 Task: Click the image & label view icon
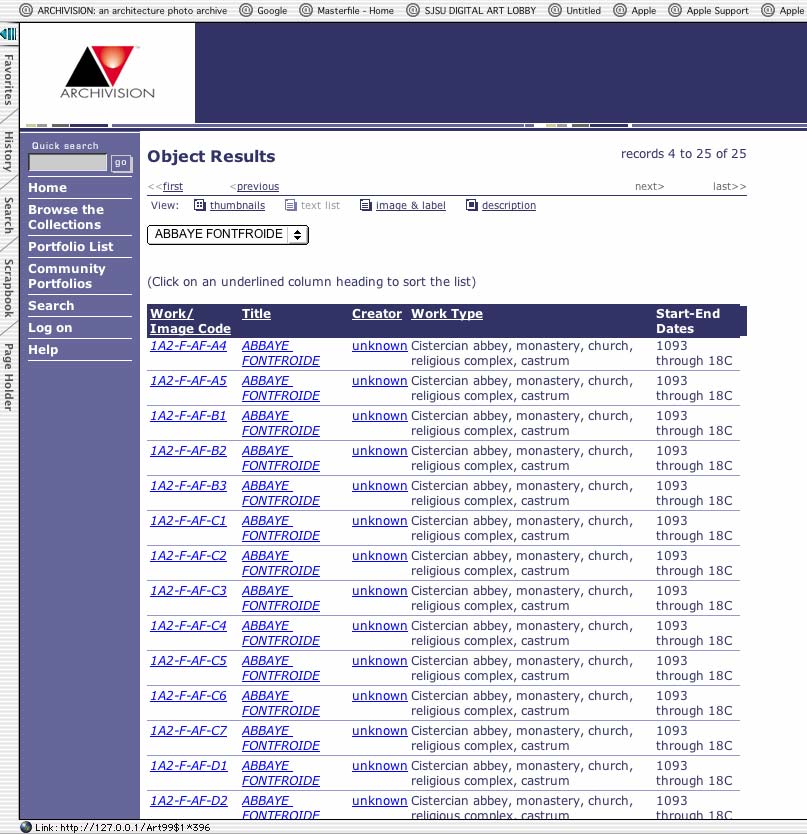tap(365, 205)
